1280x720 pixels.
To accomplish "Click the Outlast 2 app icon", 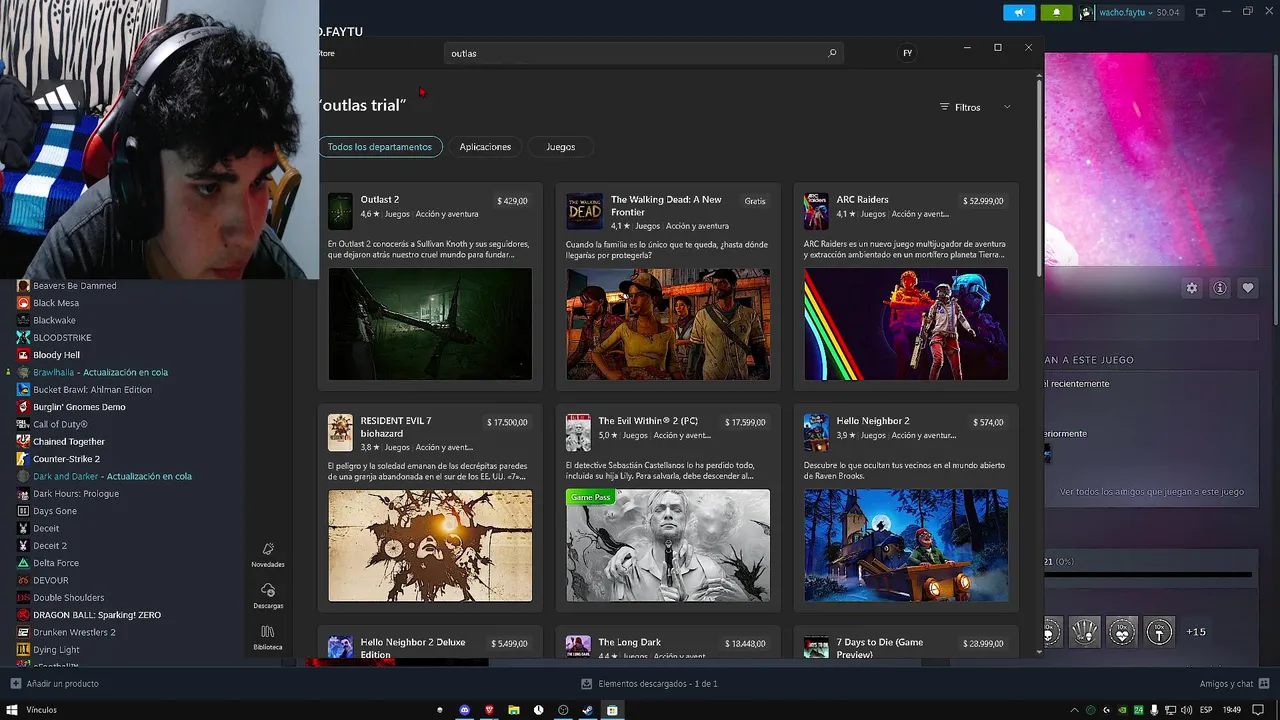I will 340,211.
